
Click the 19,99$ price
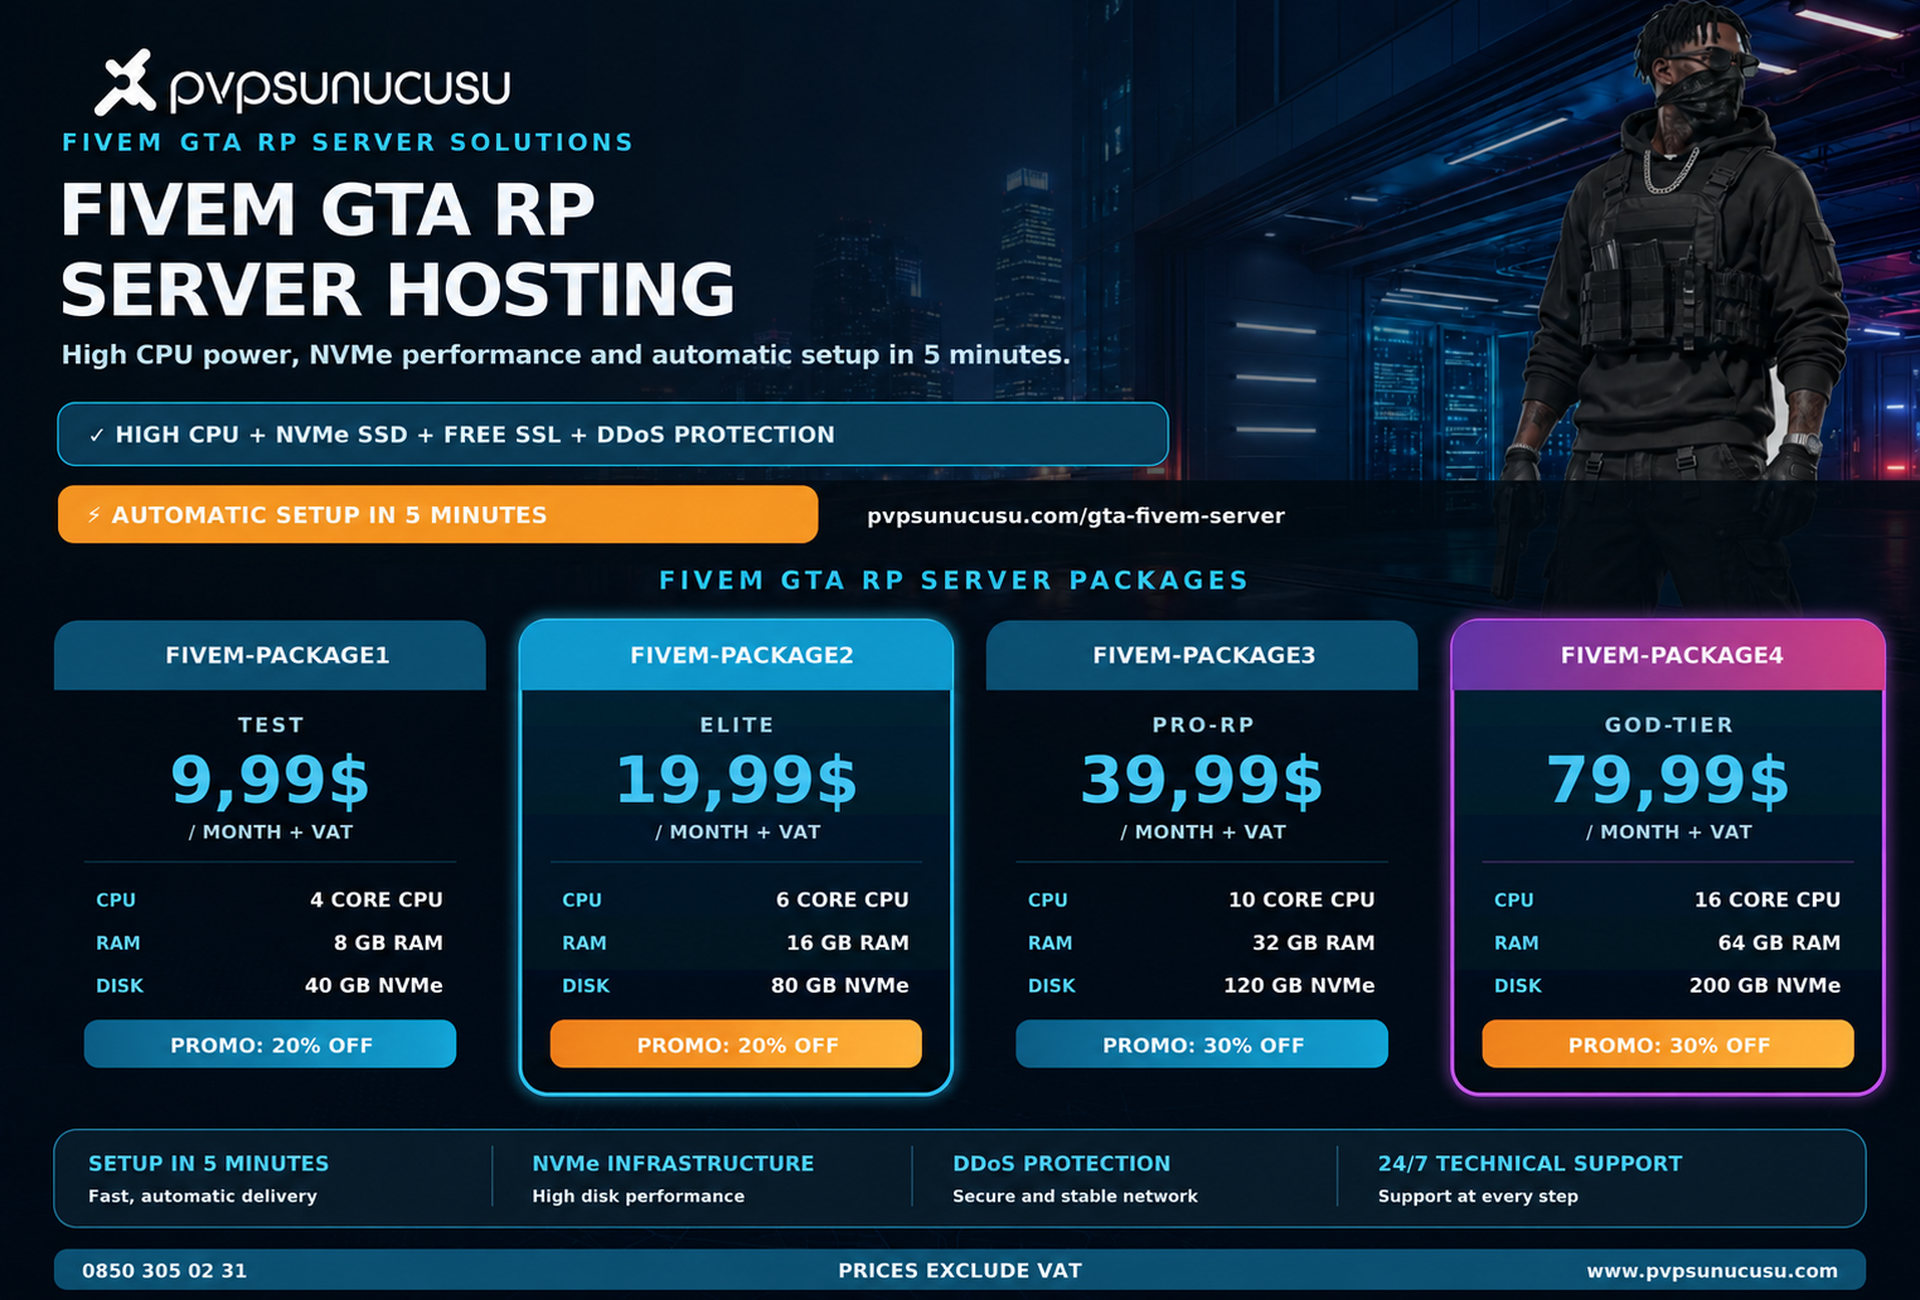click(x=737, y=780)
